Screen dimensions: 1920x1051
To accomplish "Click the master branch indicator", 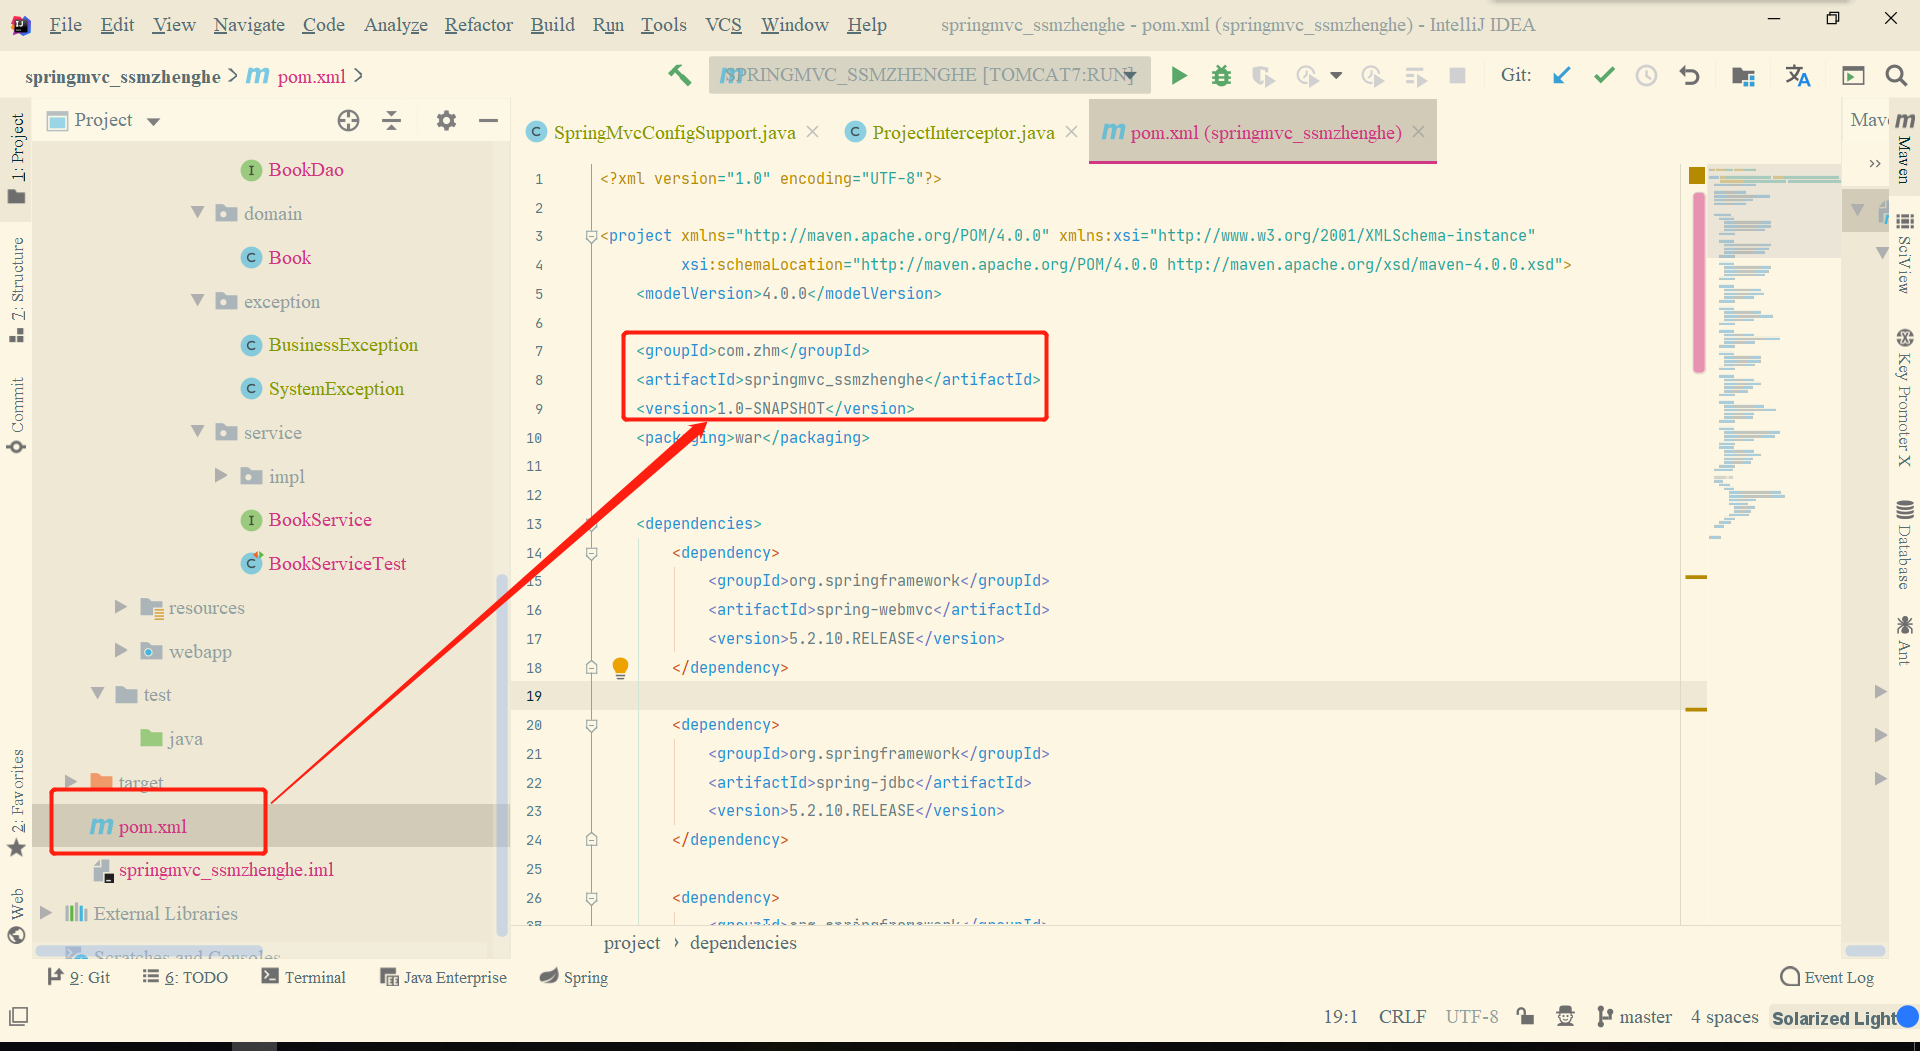I will tap(1634, 1017).
